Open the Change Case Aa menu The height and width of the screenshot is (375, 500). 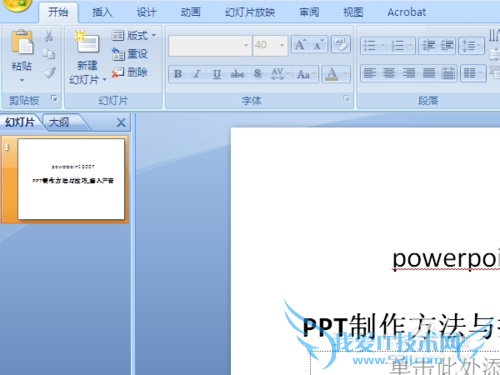(306, 74)
